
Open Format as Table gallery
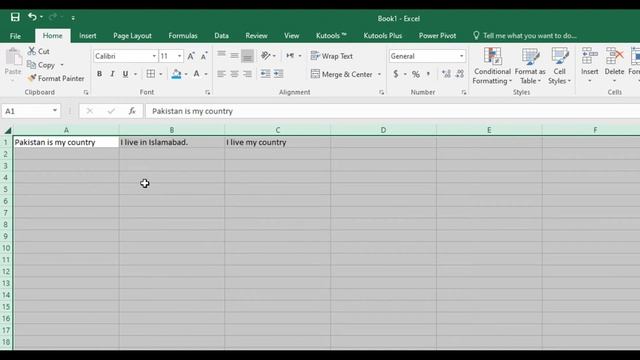pyautogui.click(x=530, y=66)
